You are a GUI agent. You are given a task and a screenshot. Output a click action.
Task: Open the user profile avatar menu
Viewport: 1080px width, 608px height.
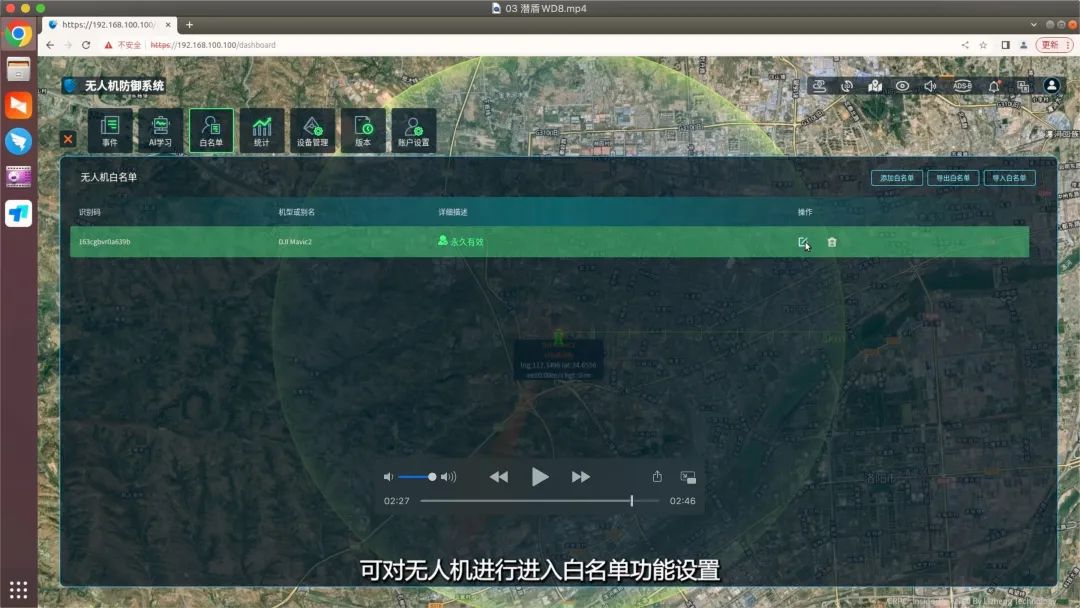[x=1051, y=86]
